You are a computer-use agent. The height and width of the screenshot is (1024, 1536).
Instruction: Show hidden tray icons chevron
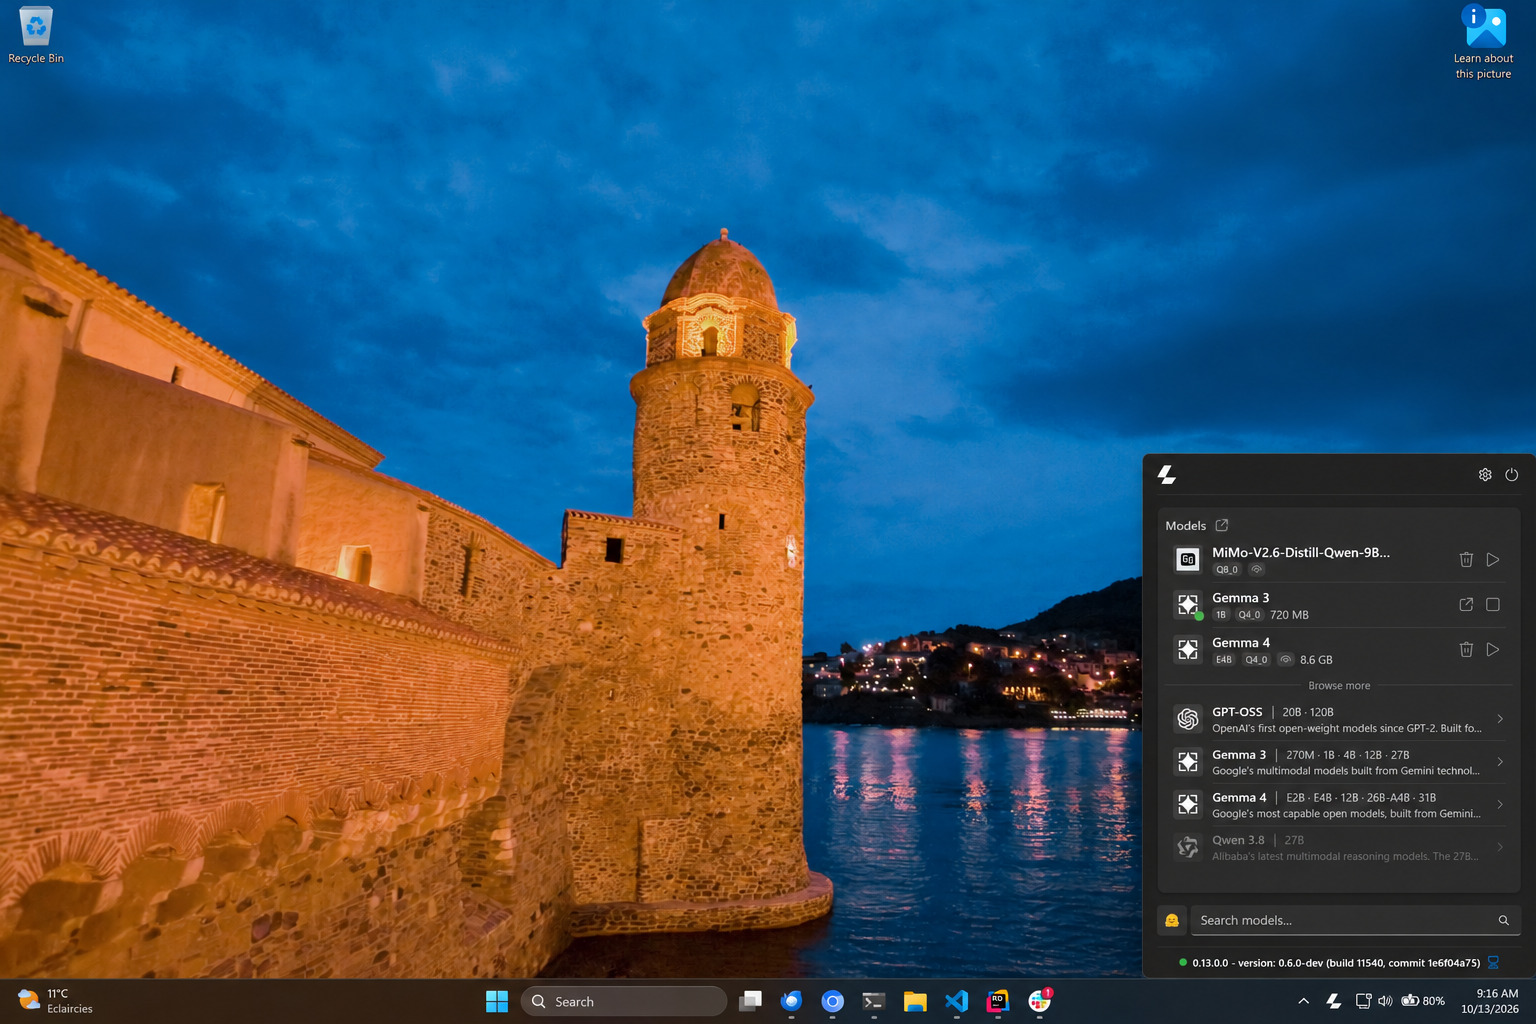[x=1303, y=1001]
